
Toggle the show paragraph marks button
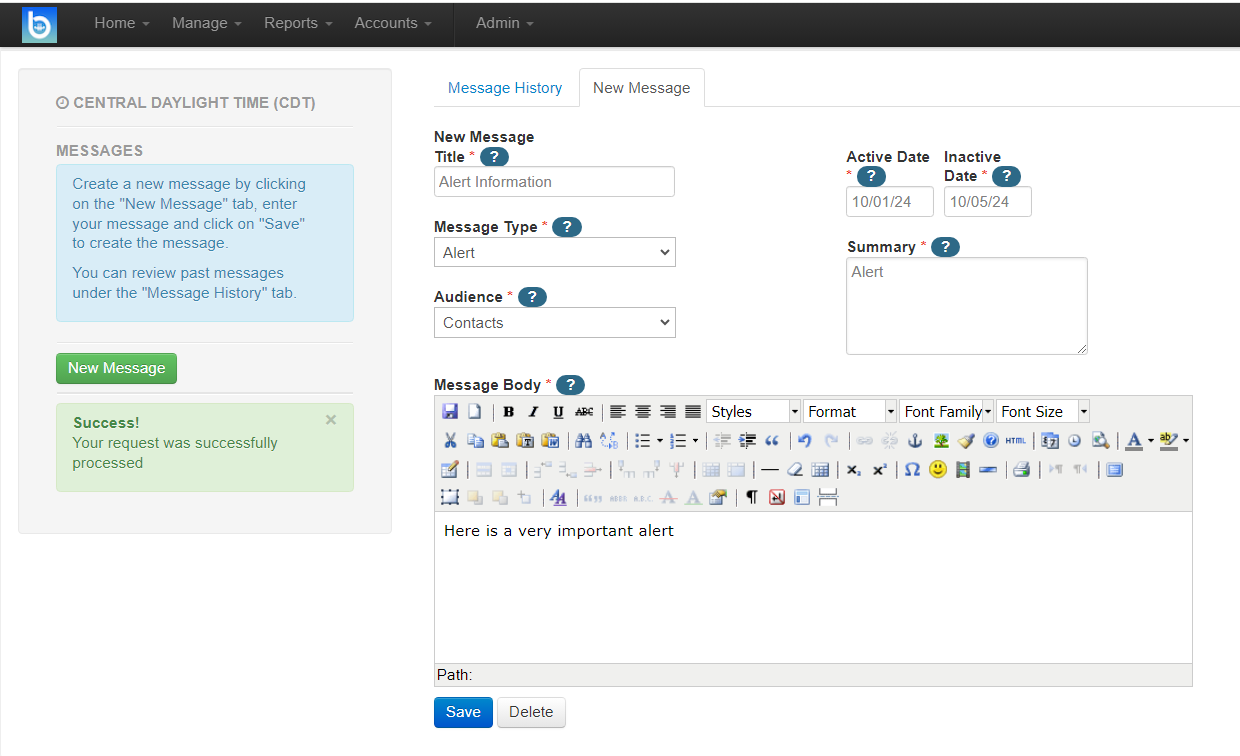pyautogui.click(x=752, y=498)
